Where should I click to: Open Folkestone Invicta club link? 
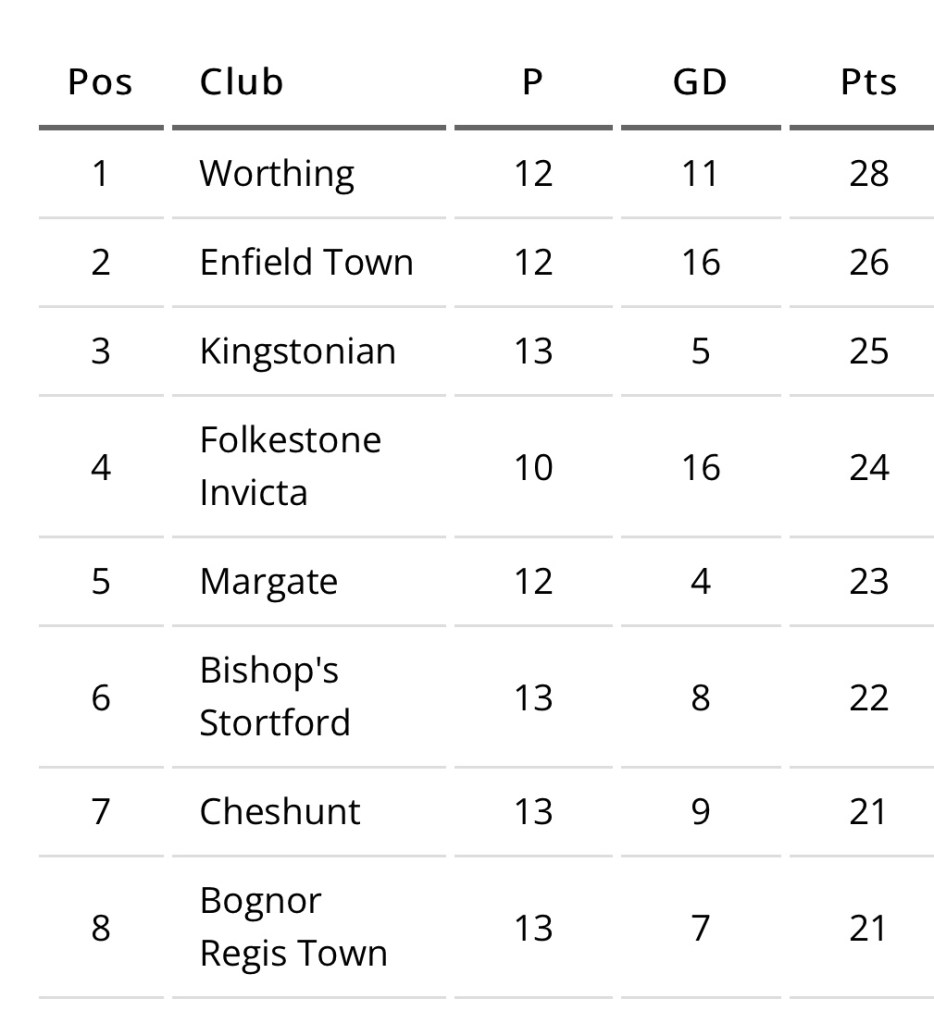pos(290,466)
